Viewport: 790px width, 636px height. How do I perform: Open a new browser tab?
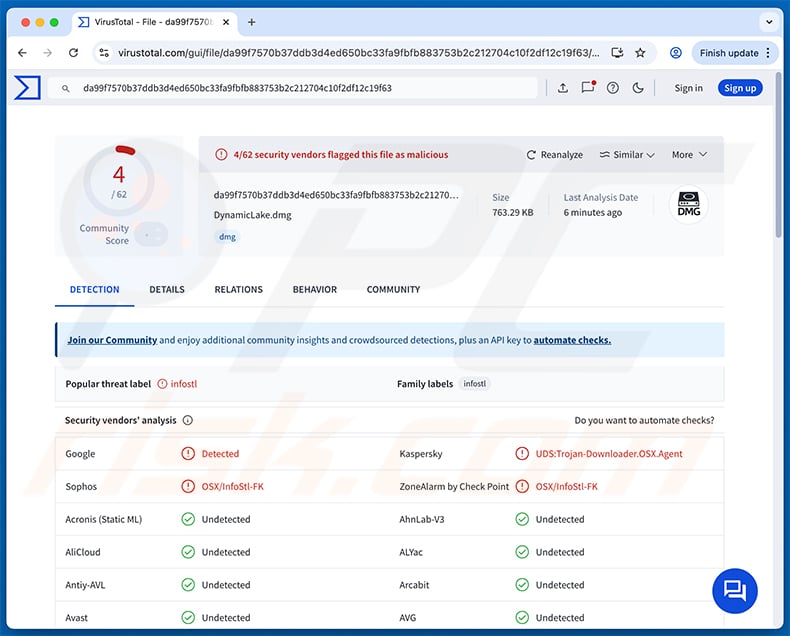tap(252, 22)
